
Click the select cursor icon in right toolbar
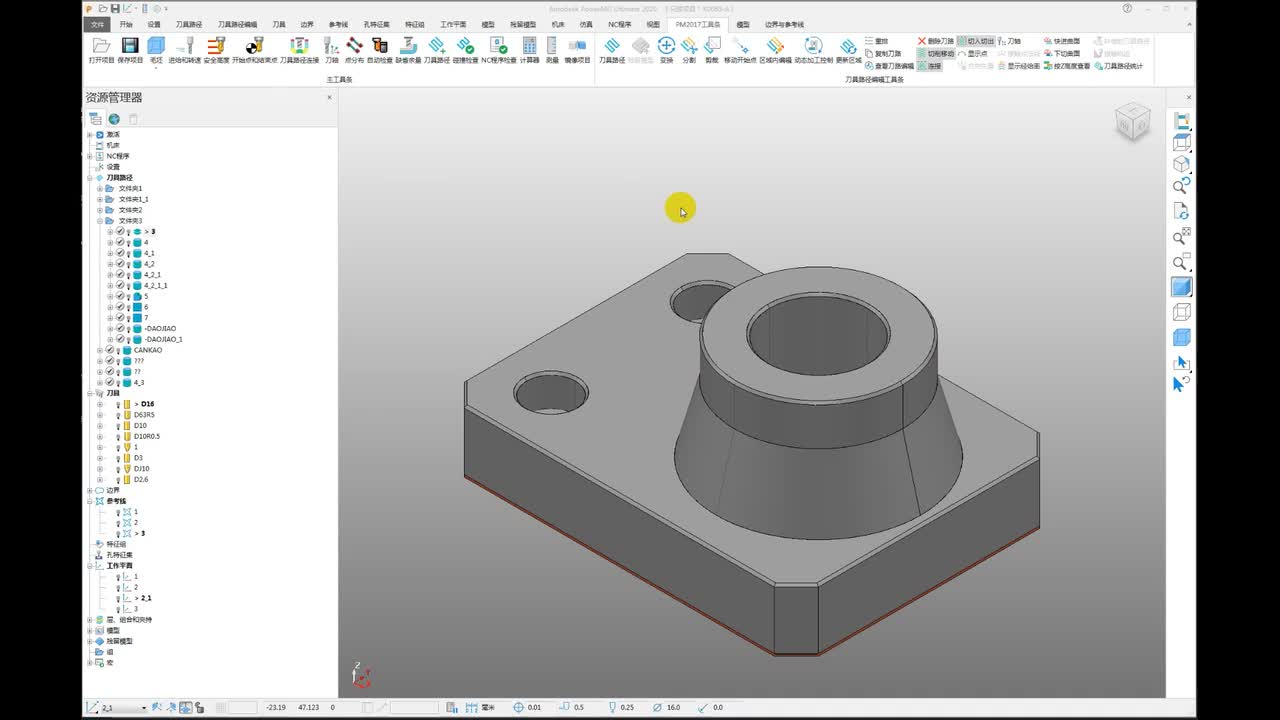click(1181, 363)
